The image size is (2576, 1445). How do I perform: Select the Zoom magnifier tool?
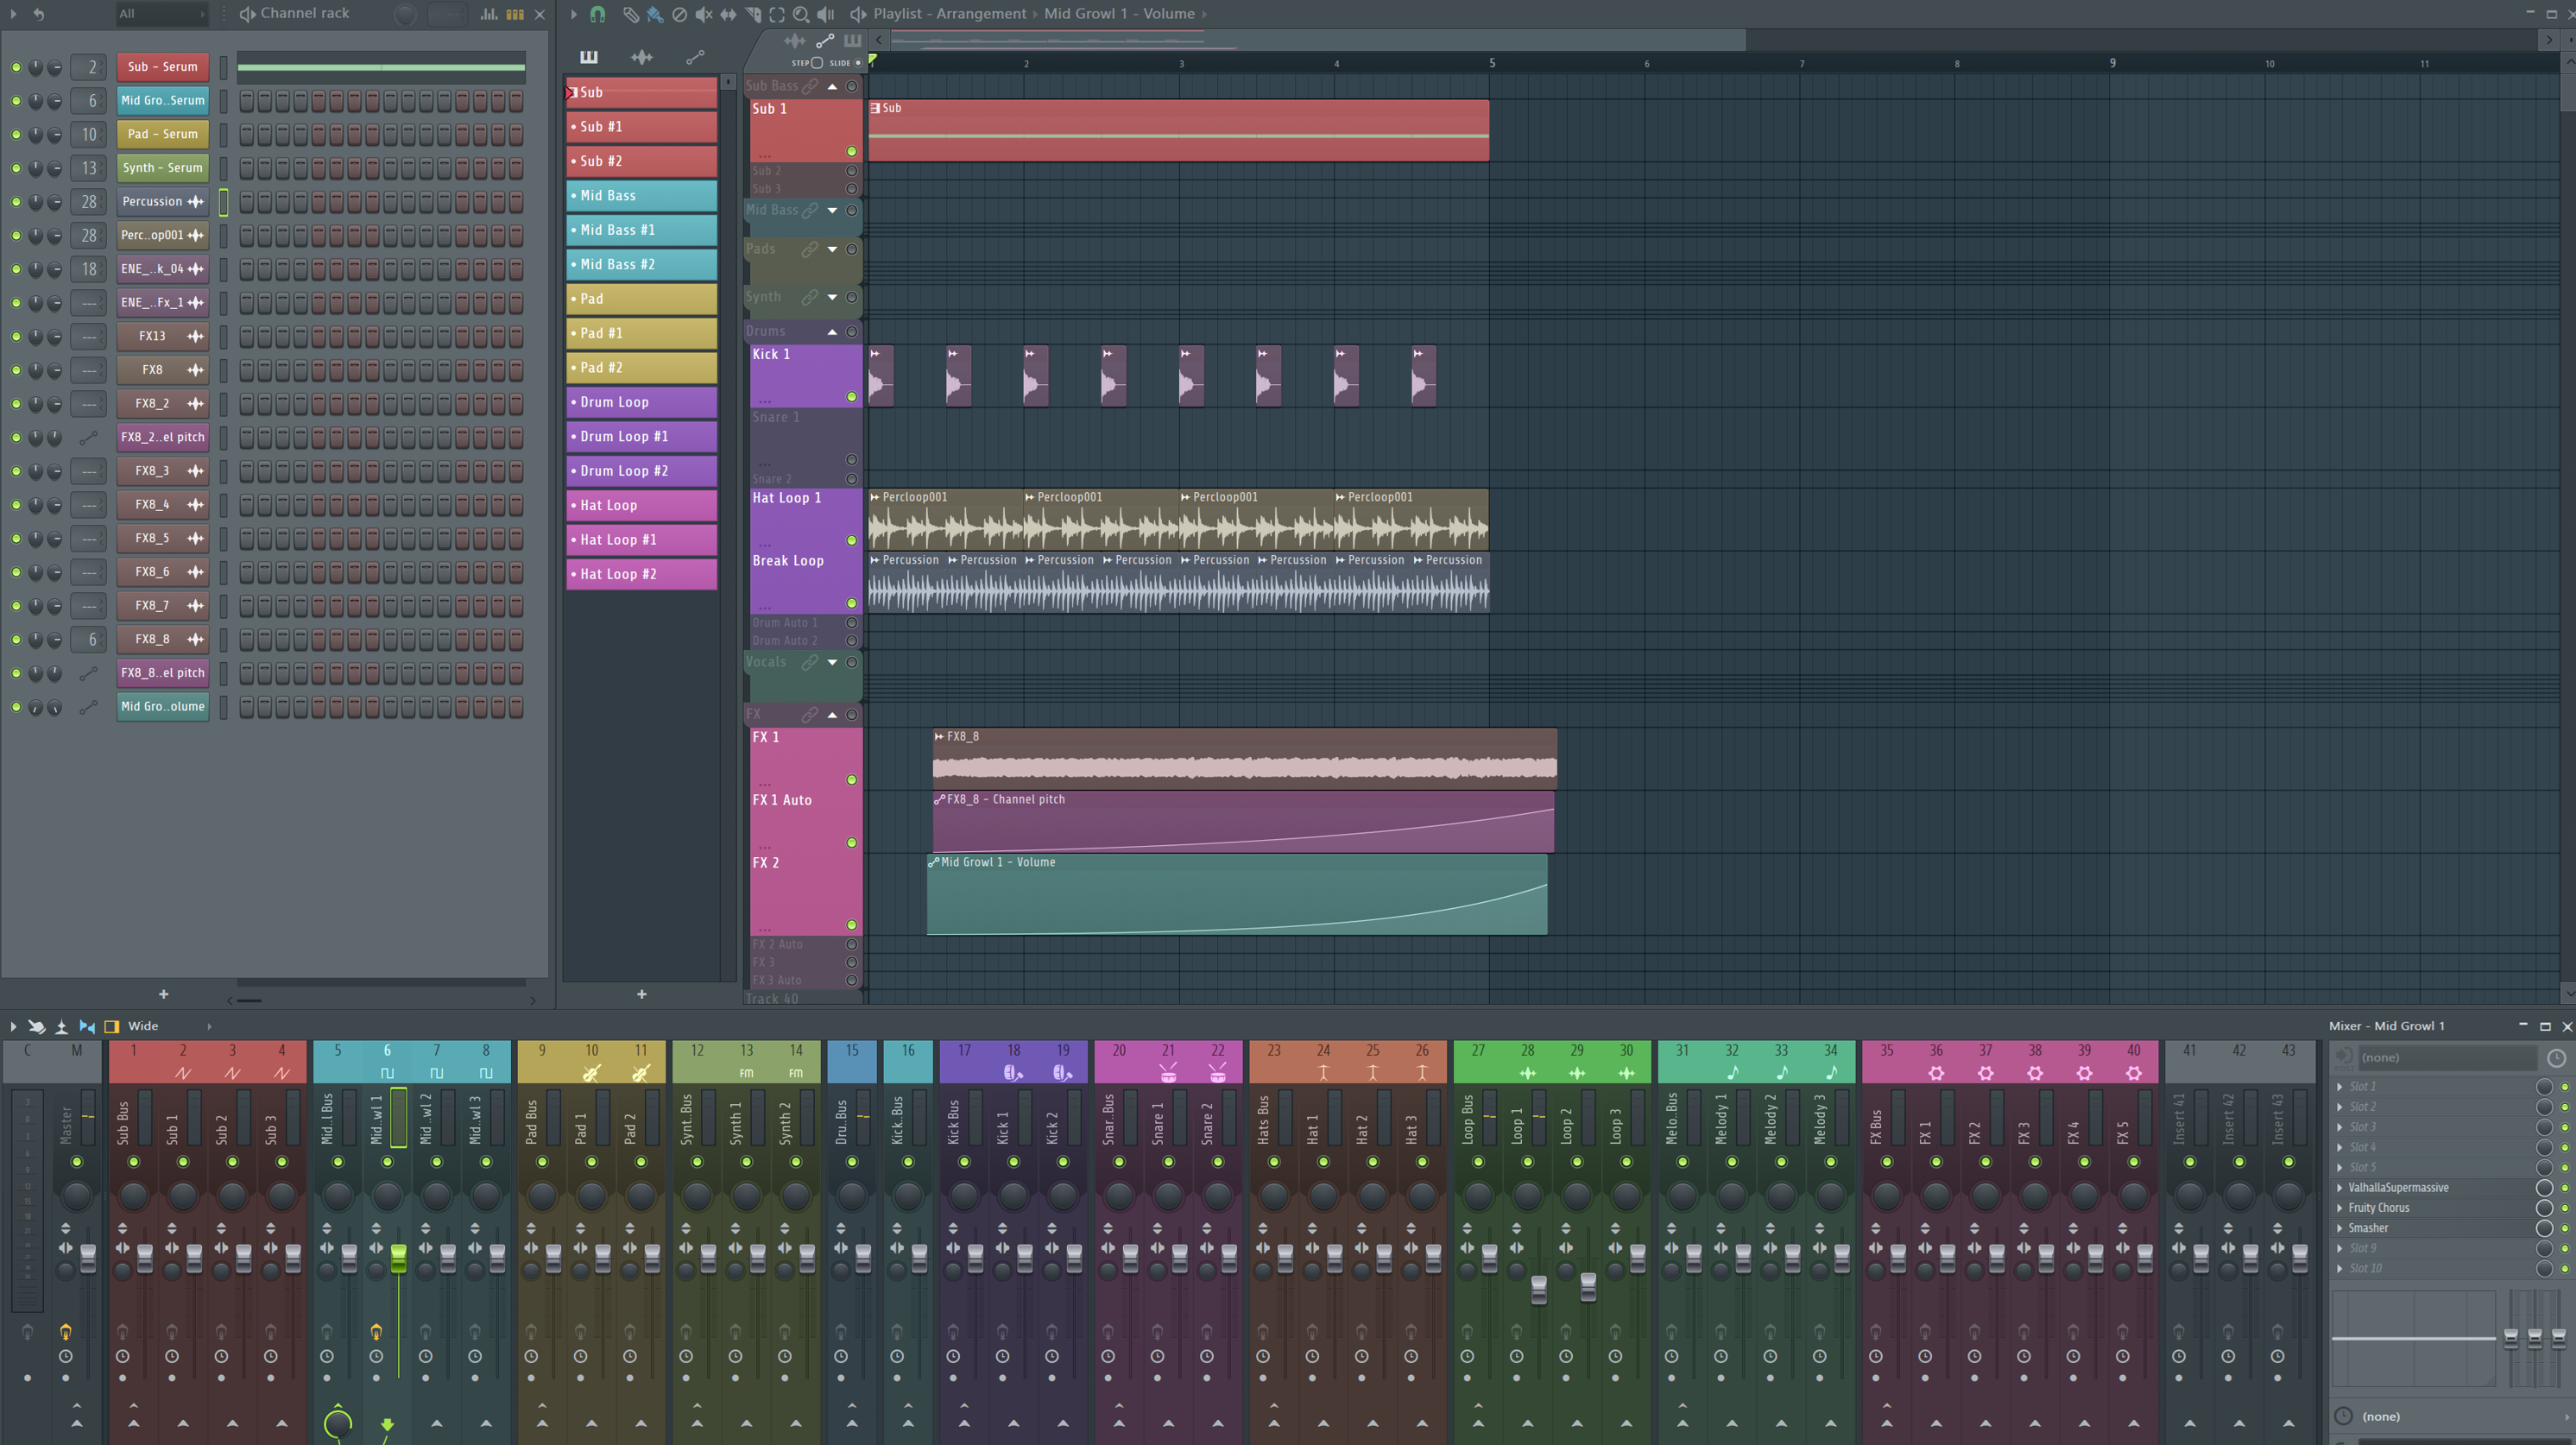(x=801, y=14)
